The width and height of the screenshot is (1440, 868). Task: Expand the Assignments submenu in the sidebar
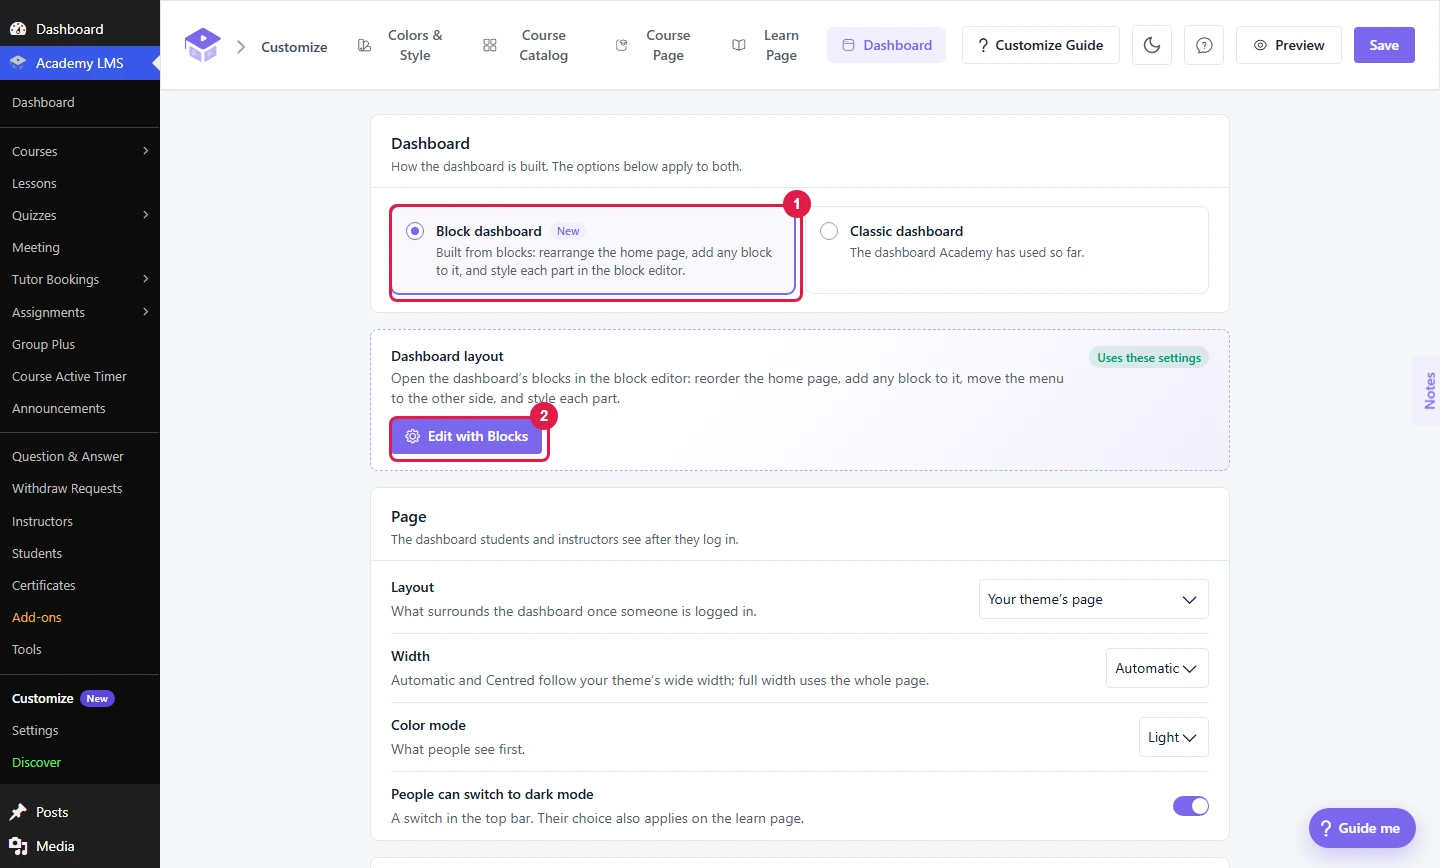(146, 312)
